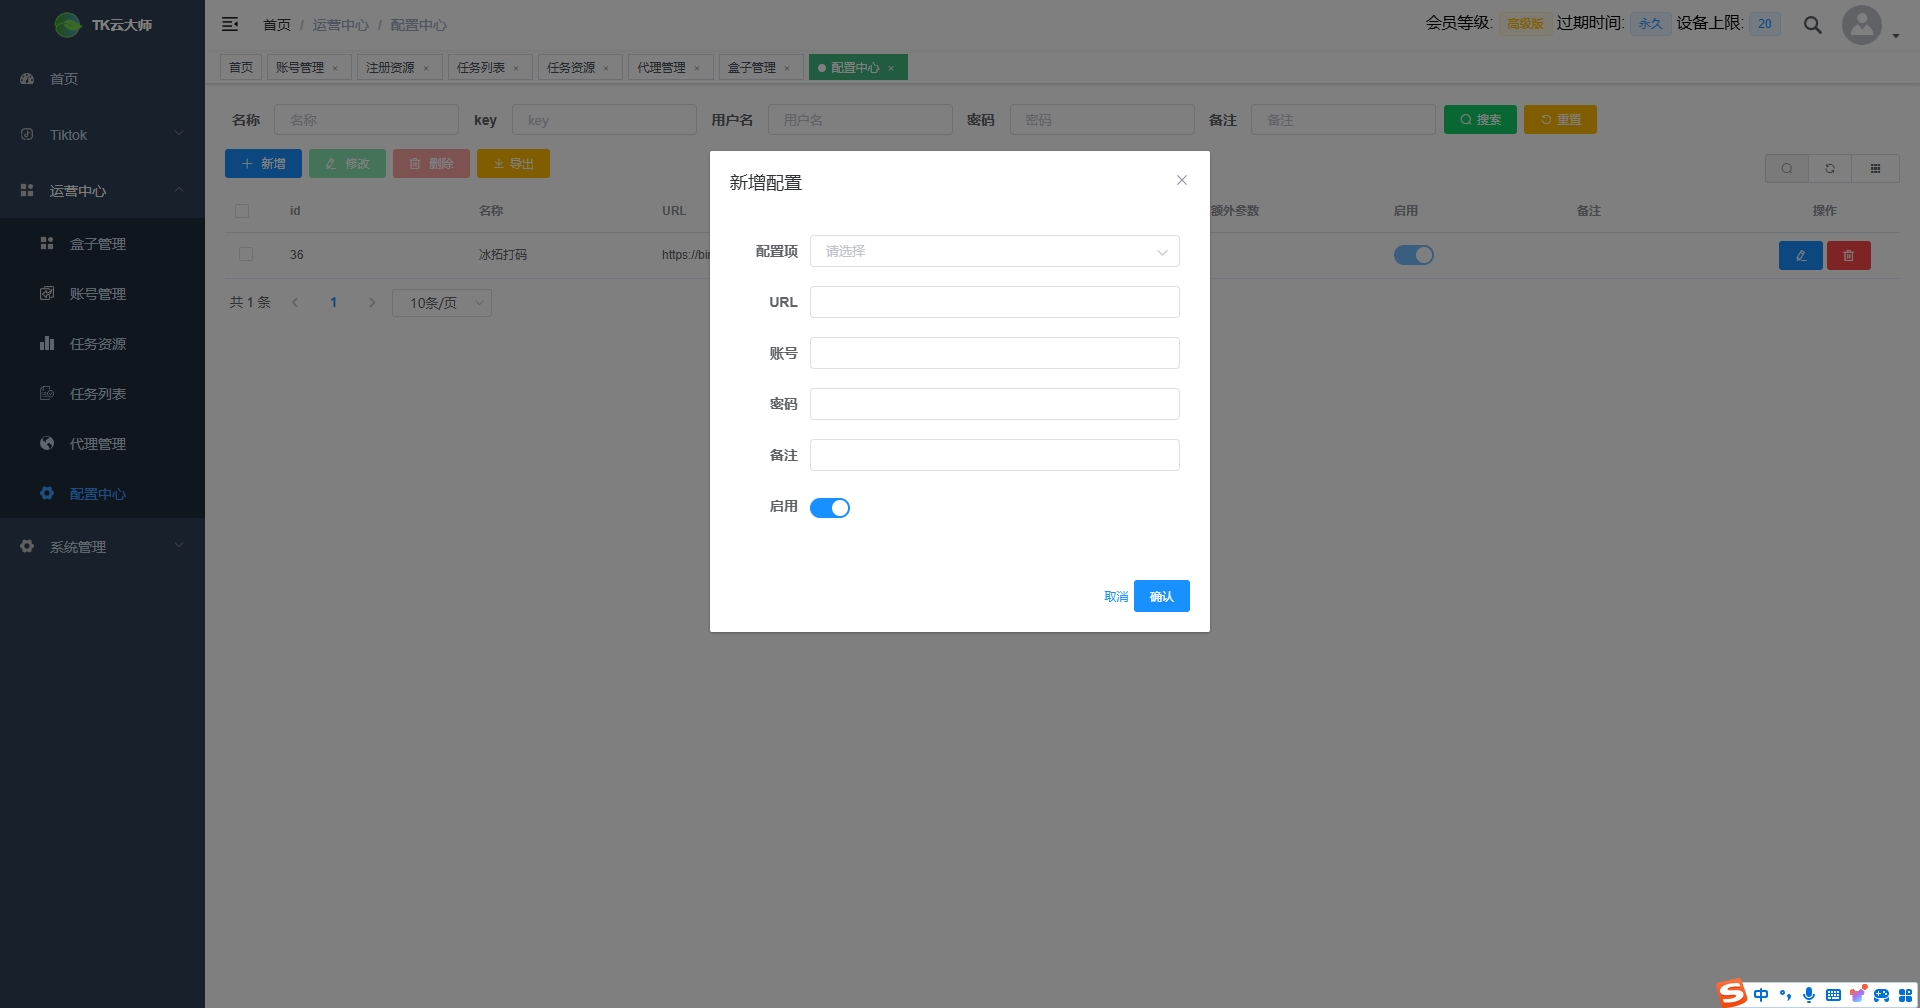Open the column layout grid icon
The height and width of the screenshot is (1008, 1920).
click(1876, 168)
